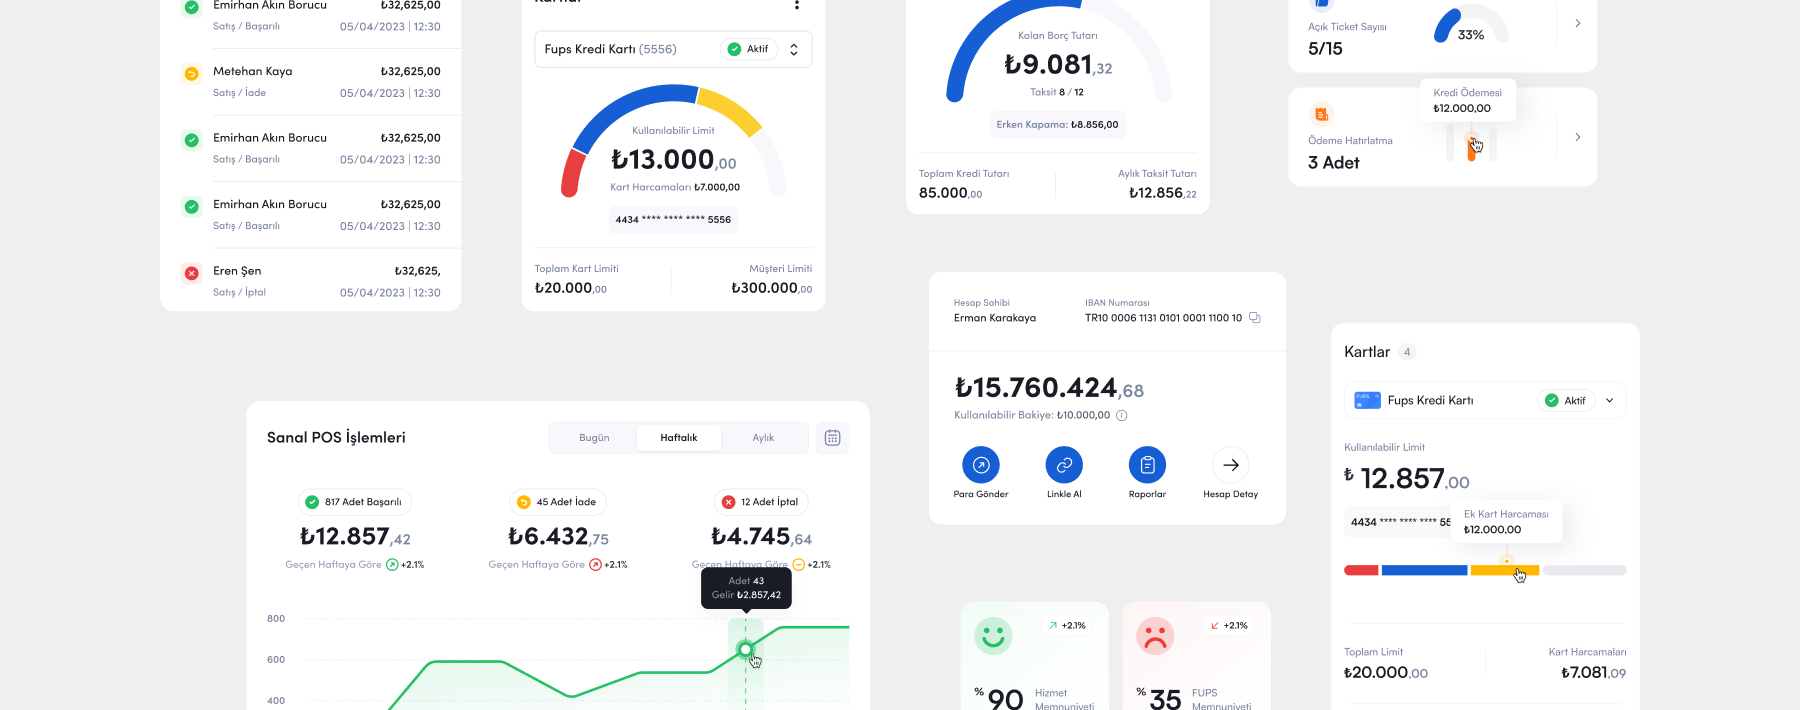Toggle the Aktif status on Fups Kredi Kartı (5556)
Image resolution: width=1800 pixels, height=710 pixels.
[x=749, y=49]
